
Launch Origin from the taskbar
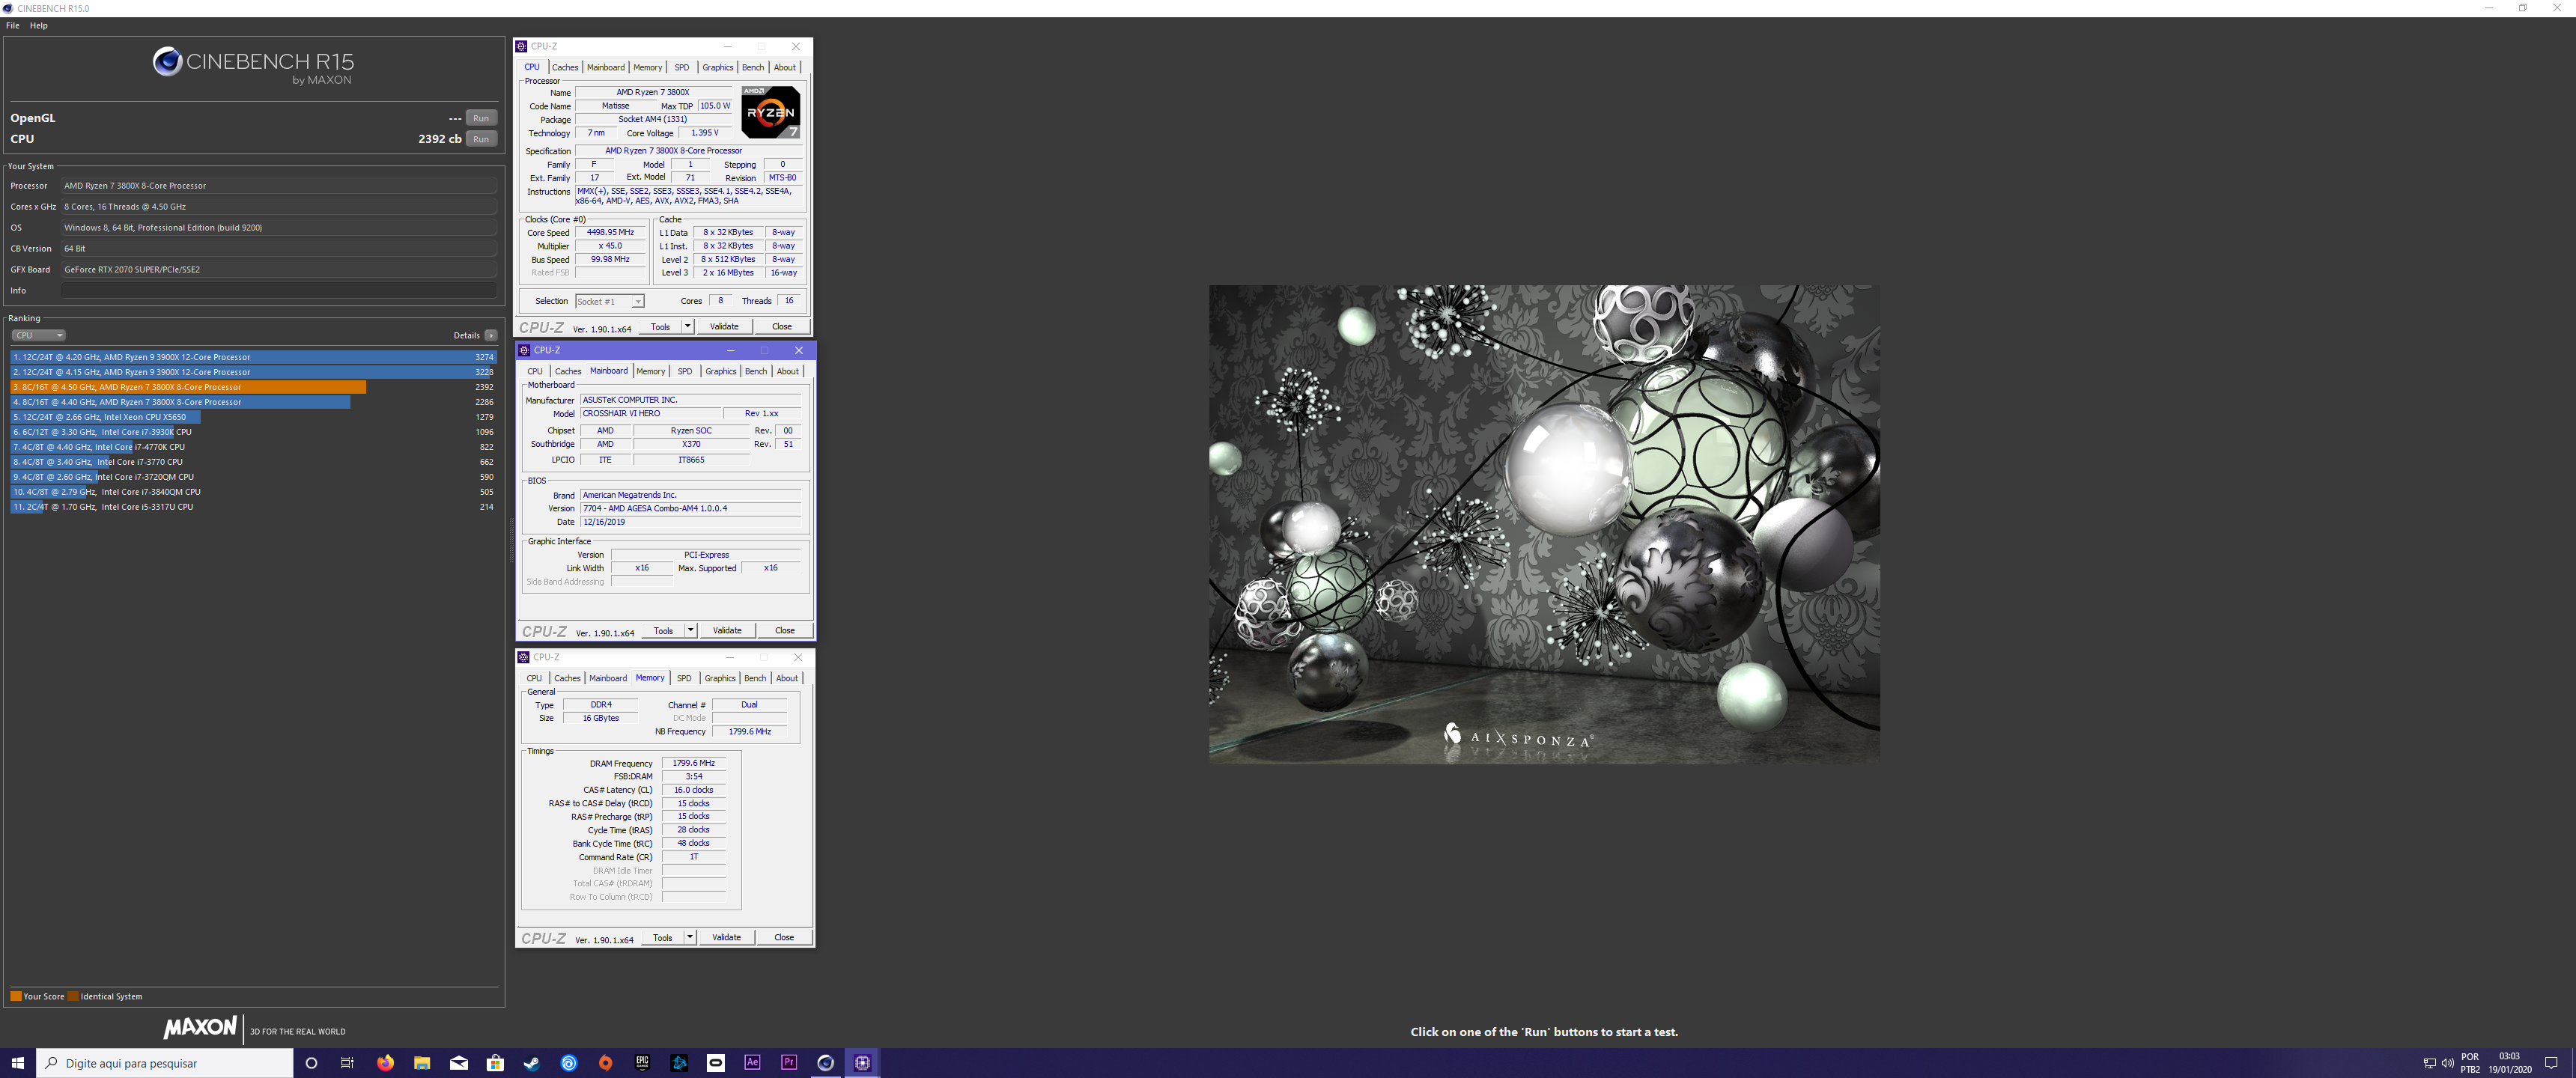tap(605, 1063)
